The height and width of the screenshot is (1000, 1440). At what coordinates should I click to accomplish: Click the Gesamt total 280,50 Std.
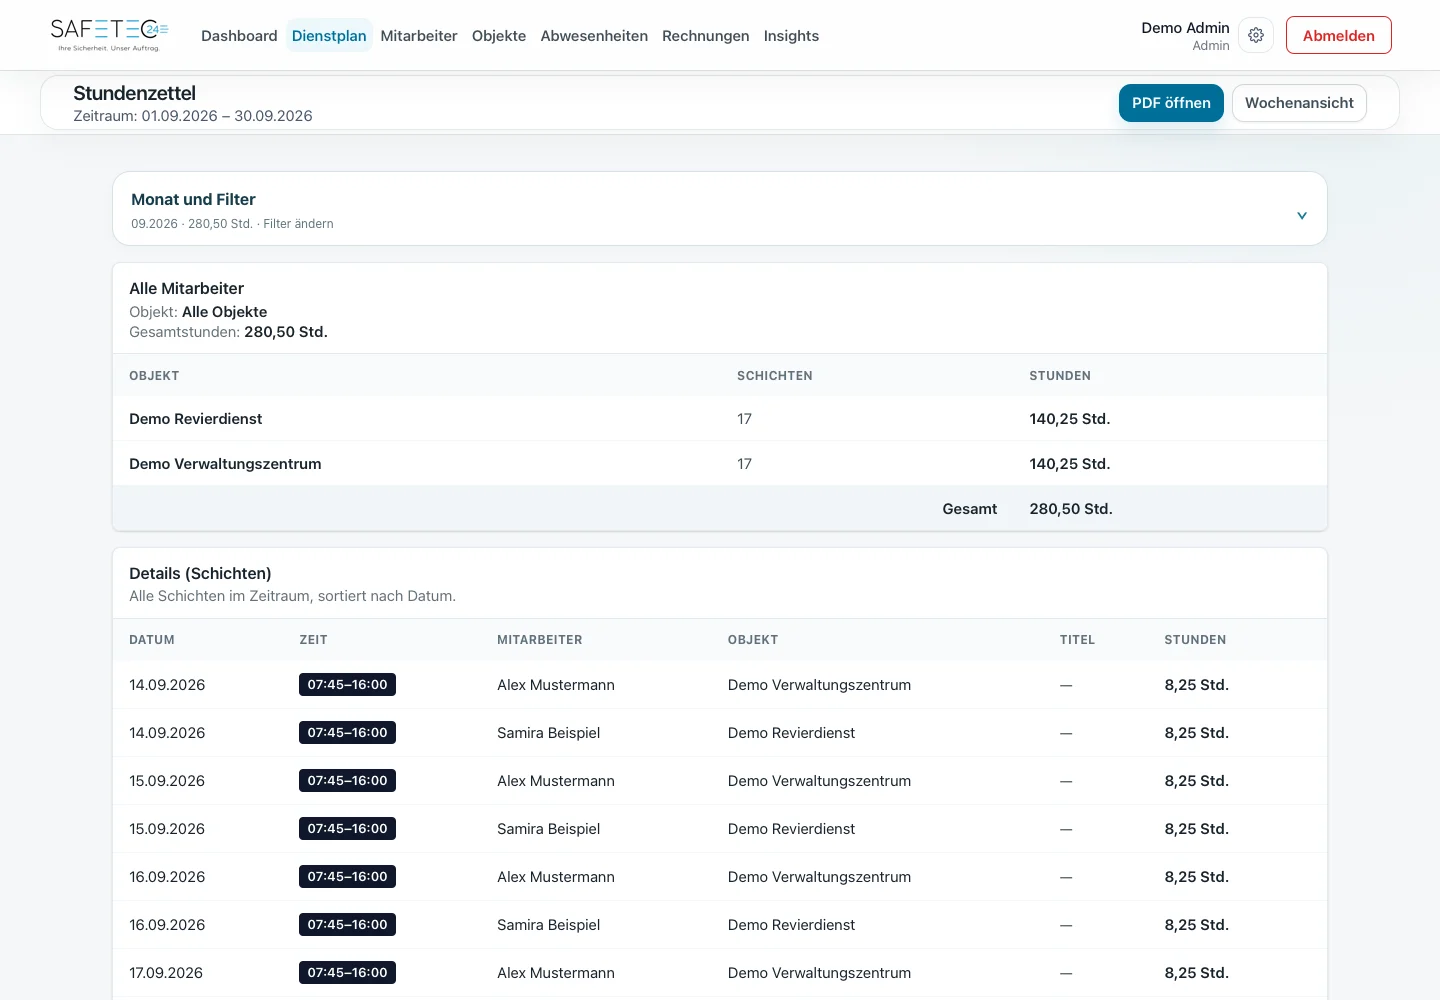[x=1071, y=509]
